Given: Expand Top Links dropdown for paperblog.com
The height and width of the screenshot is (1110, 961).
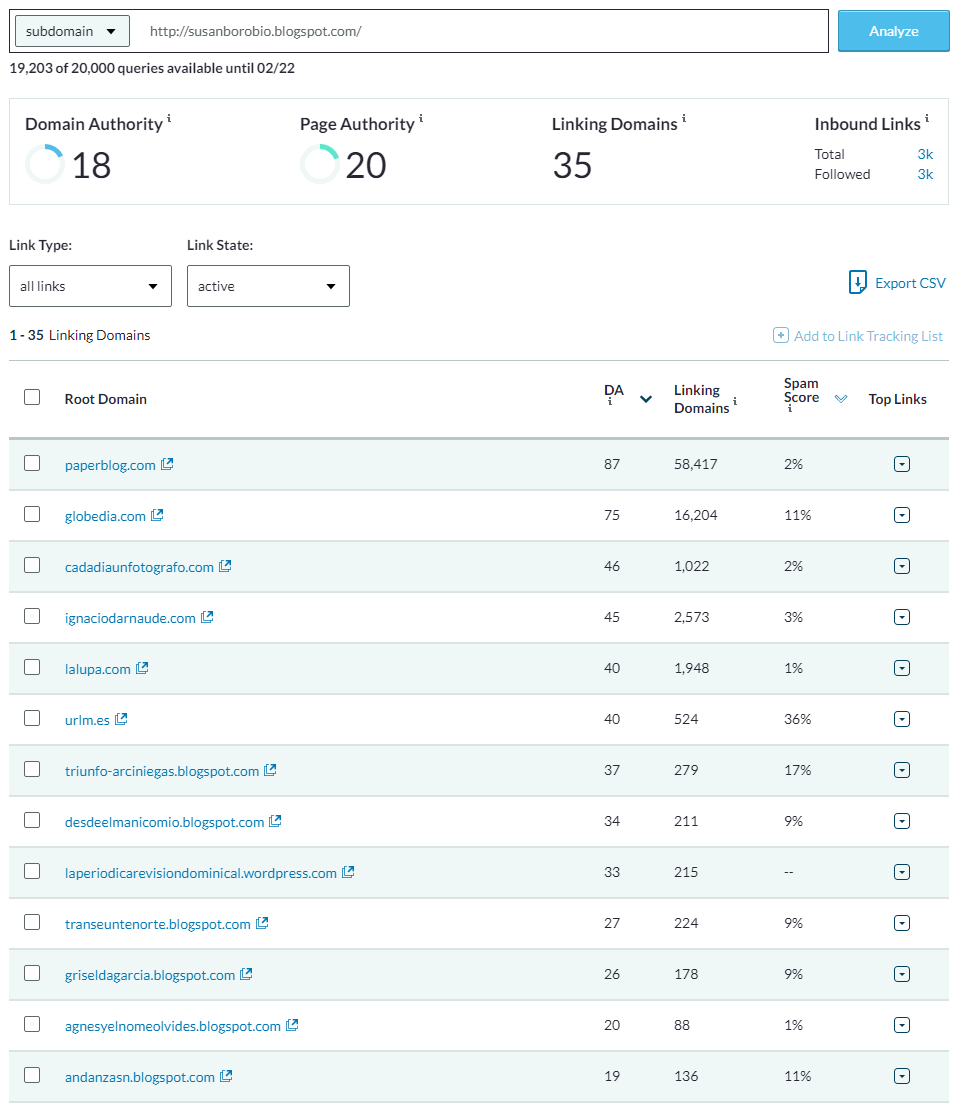Looking at the screenshot, I should [x=901, y=463].
